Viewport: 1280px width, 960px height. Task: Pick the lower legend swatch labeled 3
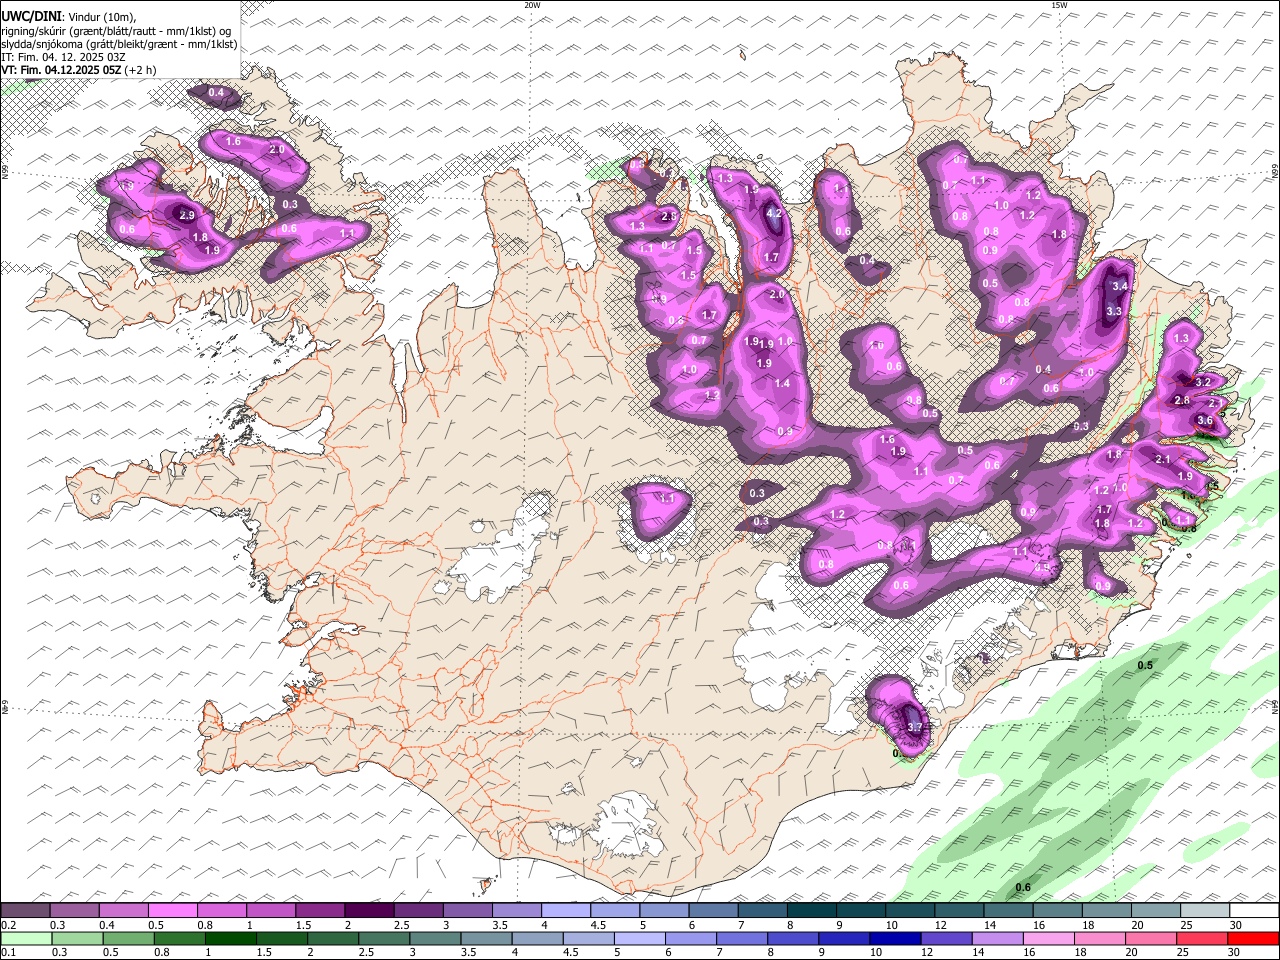[433, 938]
